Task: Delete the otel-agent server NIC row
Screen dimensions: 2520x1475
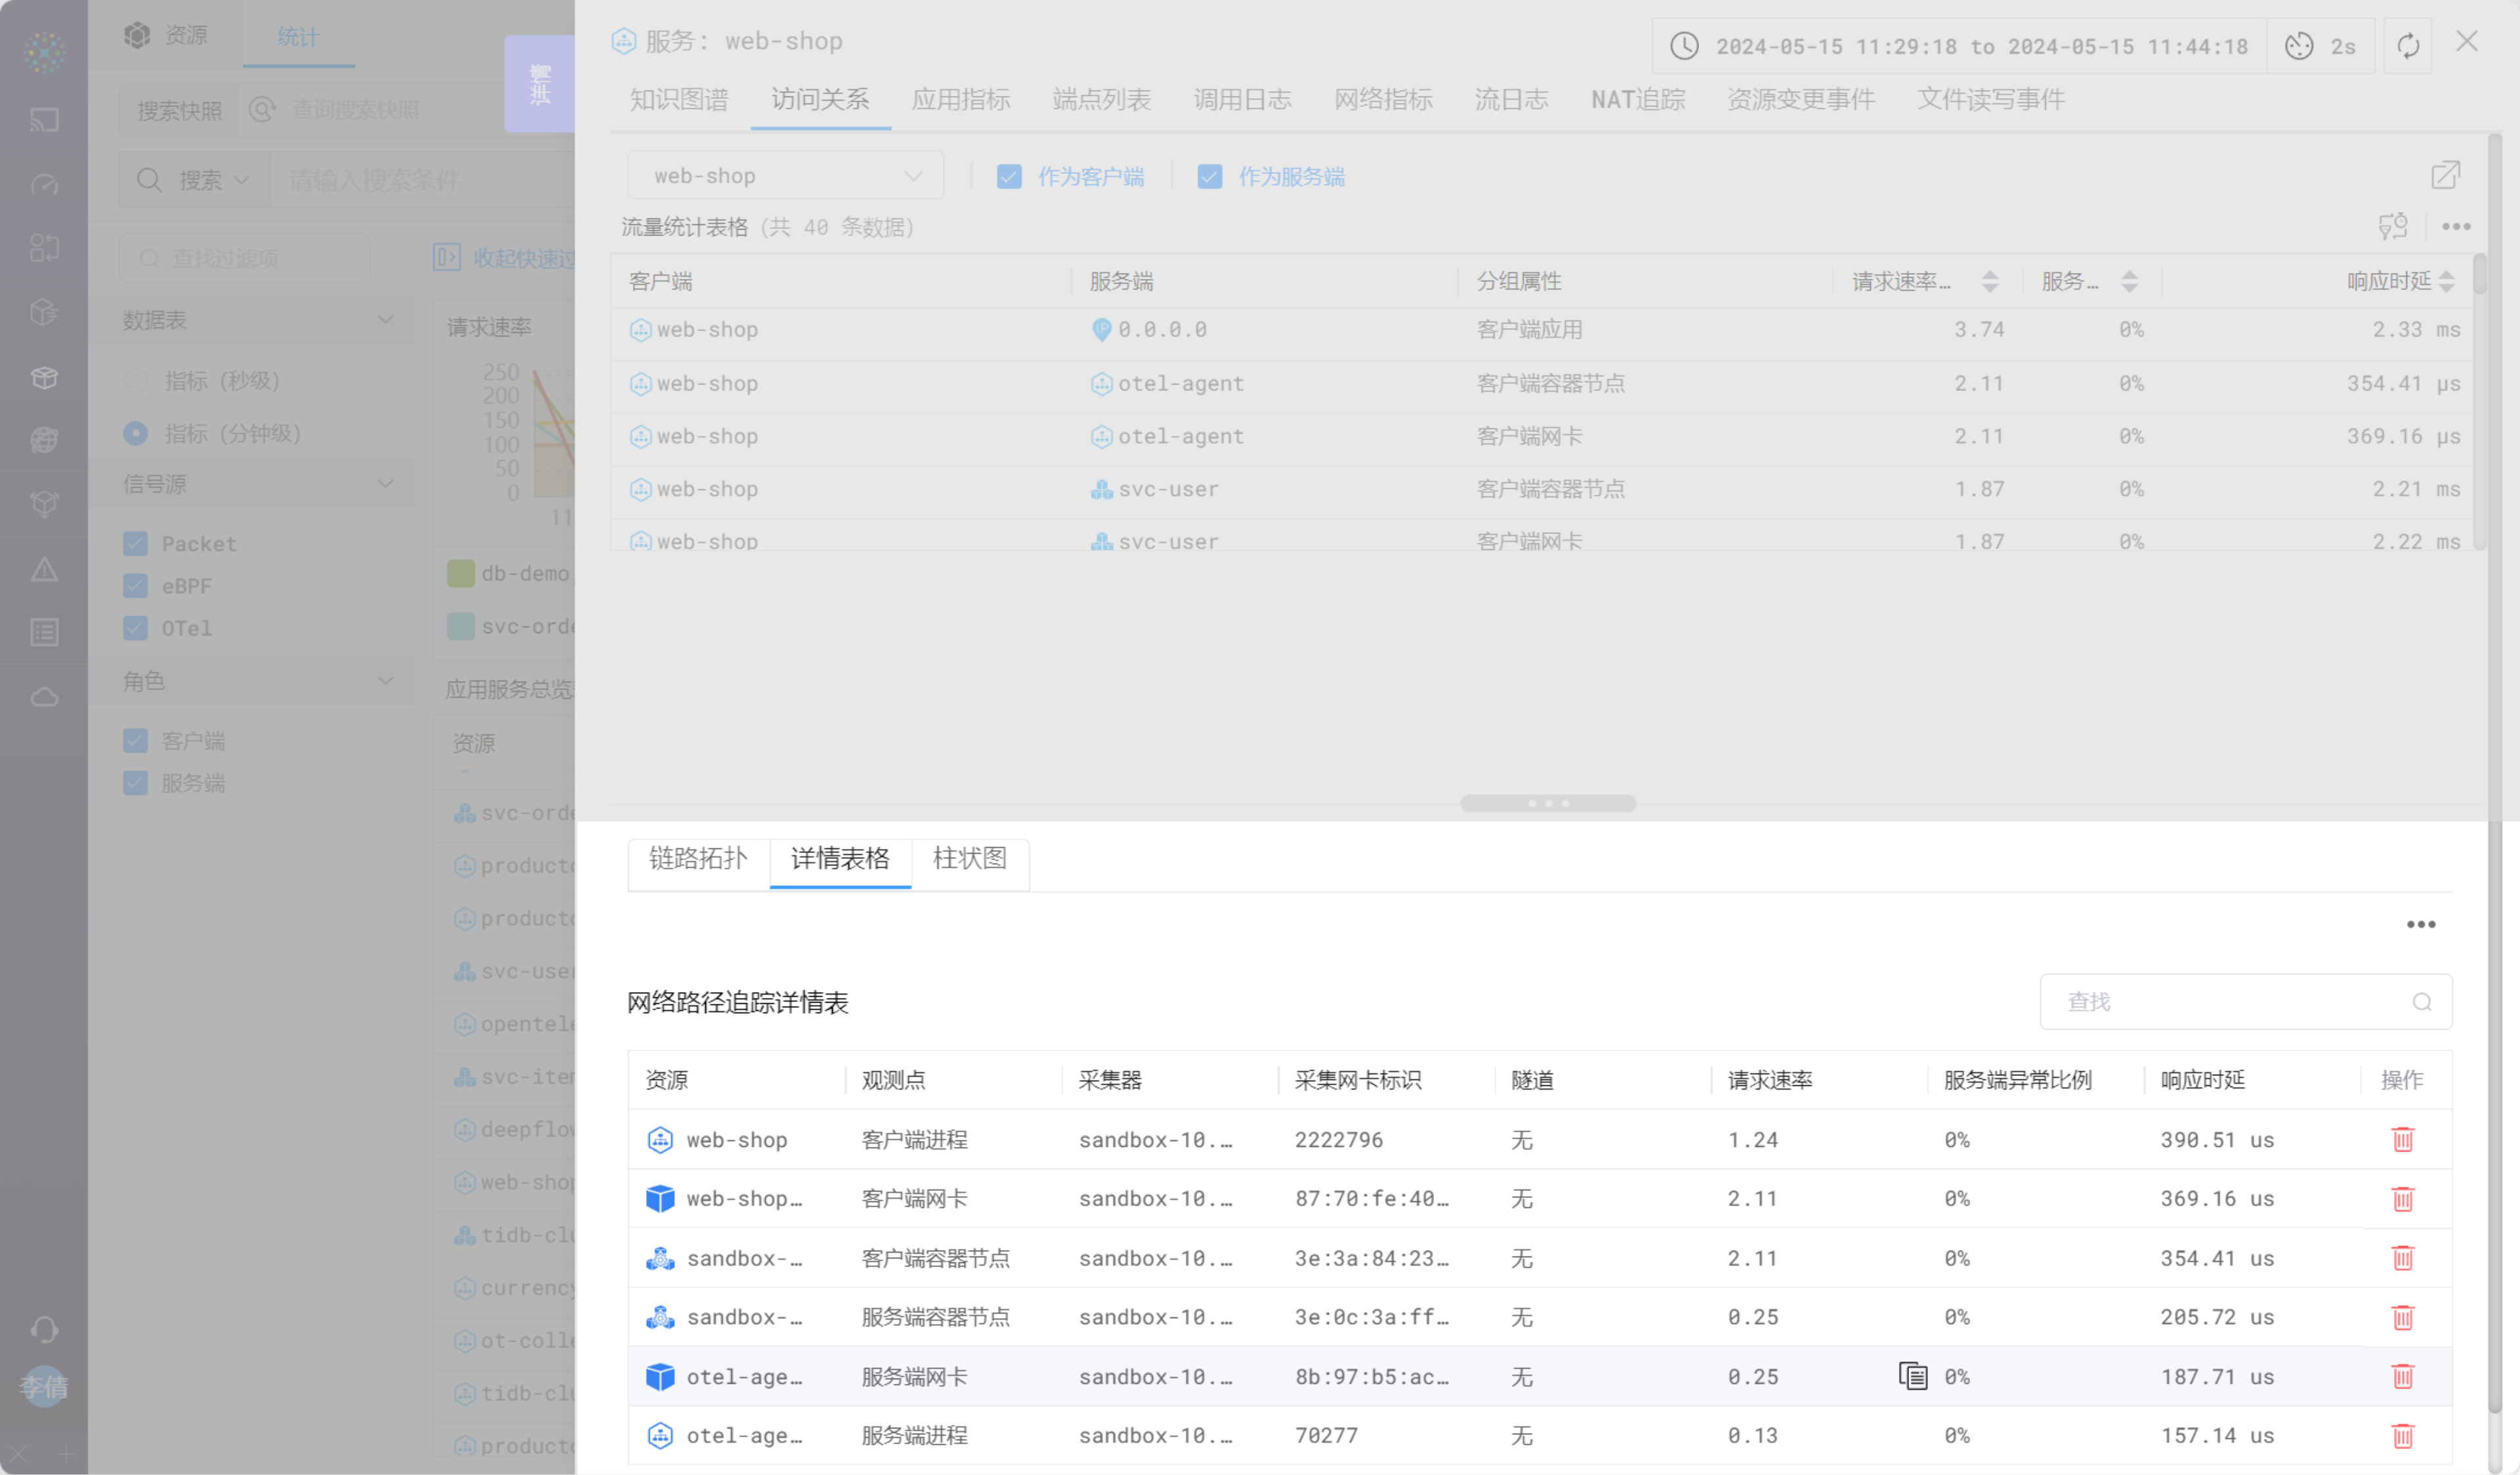Action: pos(2402,1377)
